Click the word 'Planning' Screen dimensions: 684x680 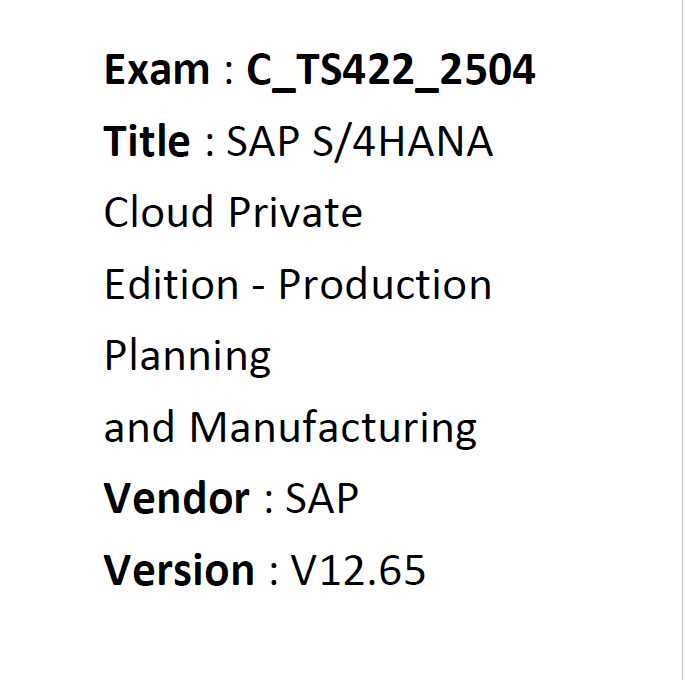click(188, 356)
